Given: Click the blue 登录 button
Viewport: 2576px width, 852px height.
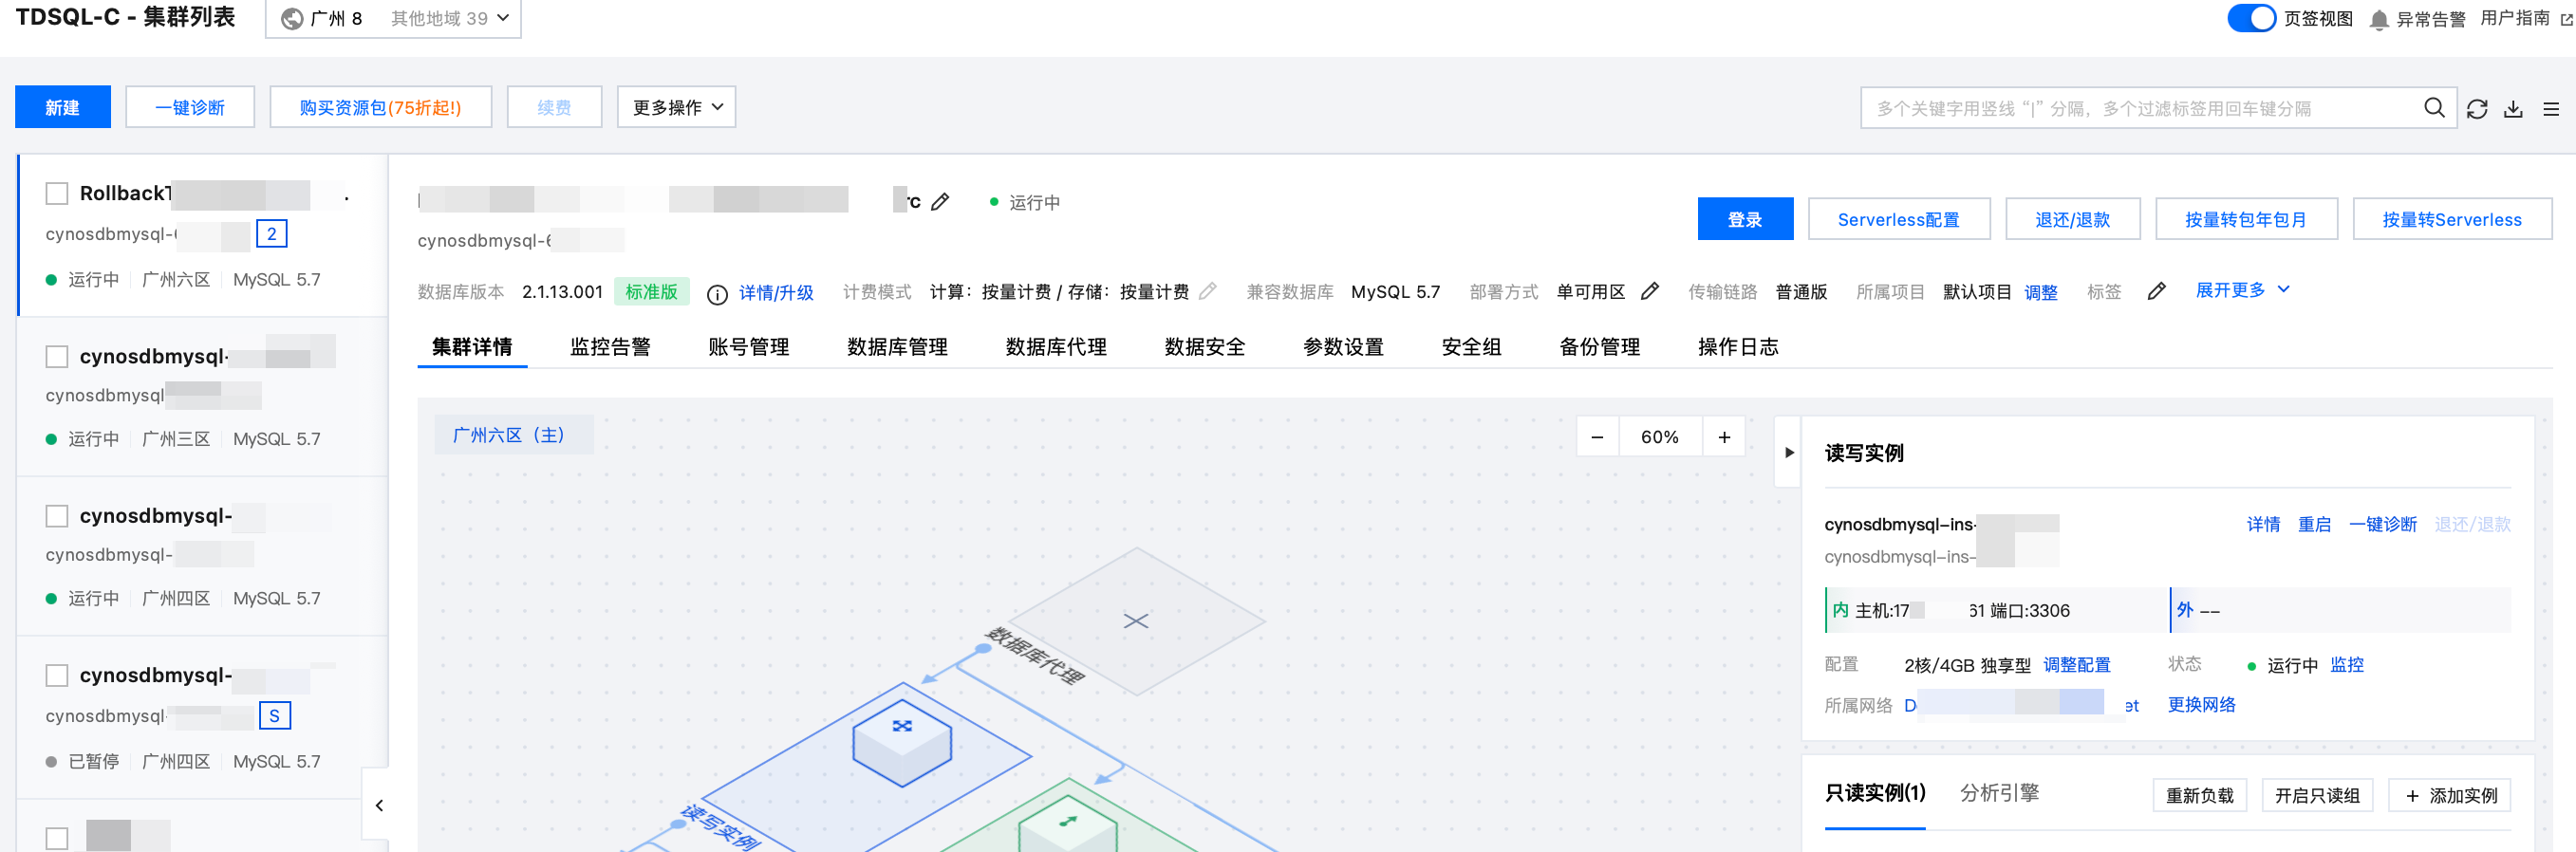Looking at the screenshot, I should pyautogui.click(x=1745, y=219).
